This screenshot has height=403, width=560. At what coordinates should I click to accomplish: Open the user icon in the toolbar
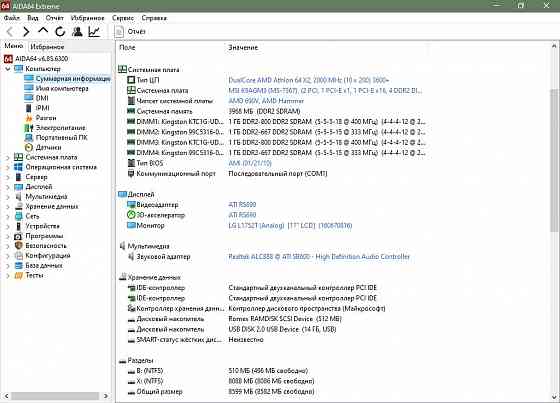[77, 32]
